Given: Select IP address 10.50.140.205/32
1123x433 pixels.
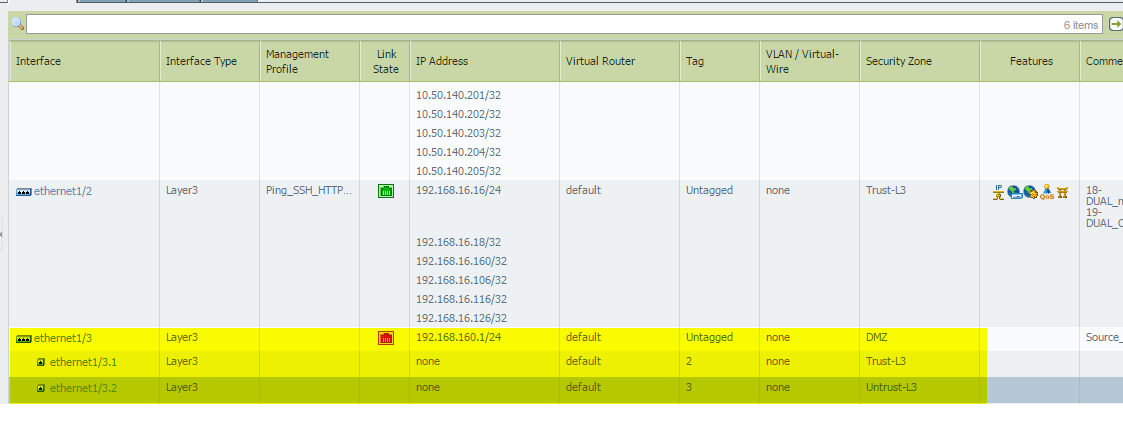Looking at the screenshot, I should point(458,171).
